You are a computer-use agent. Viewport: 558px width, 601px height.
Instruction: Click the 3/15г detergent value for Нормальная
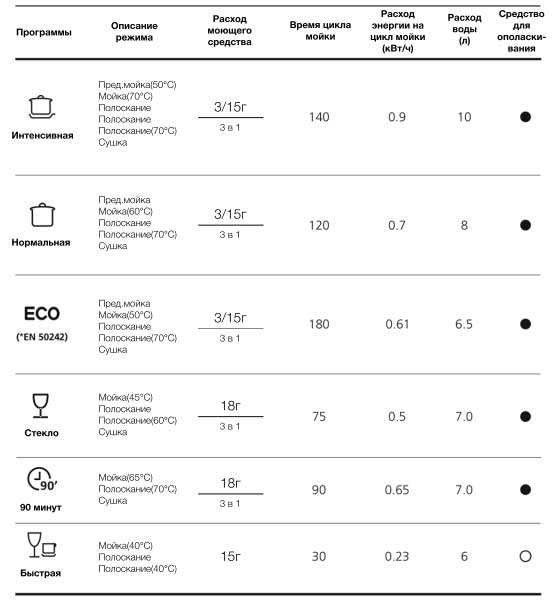(x=230, y=214)
